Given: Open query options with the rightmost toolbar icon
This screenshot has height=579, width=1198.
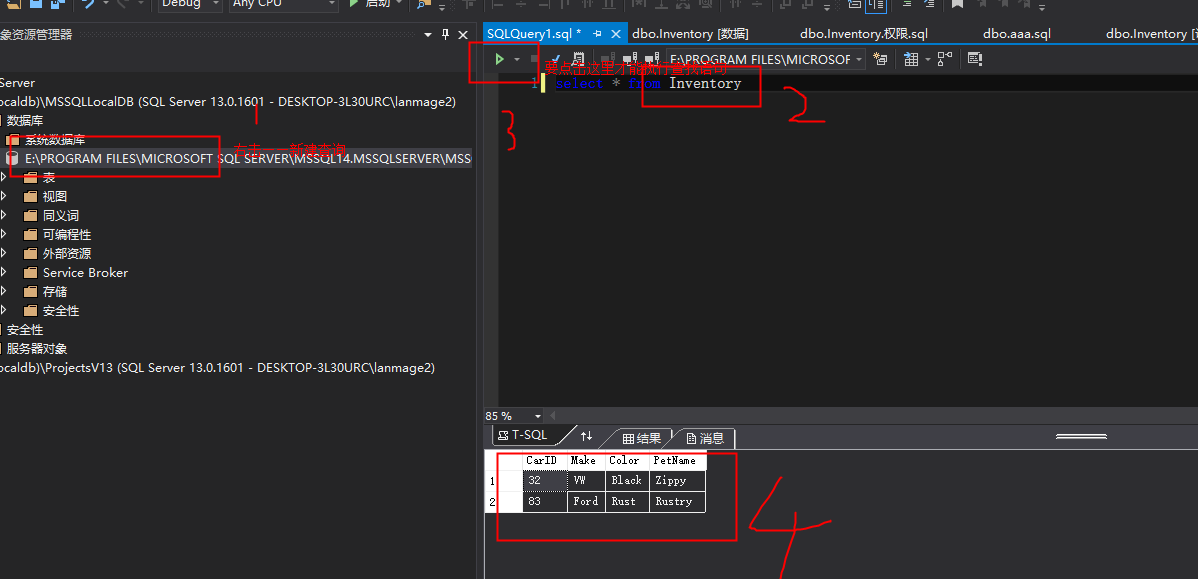Looking at the screenshot, I should (x=974, y=58).
